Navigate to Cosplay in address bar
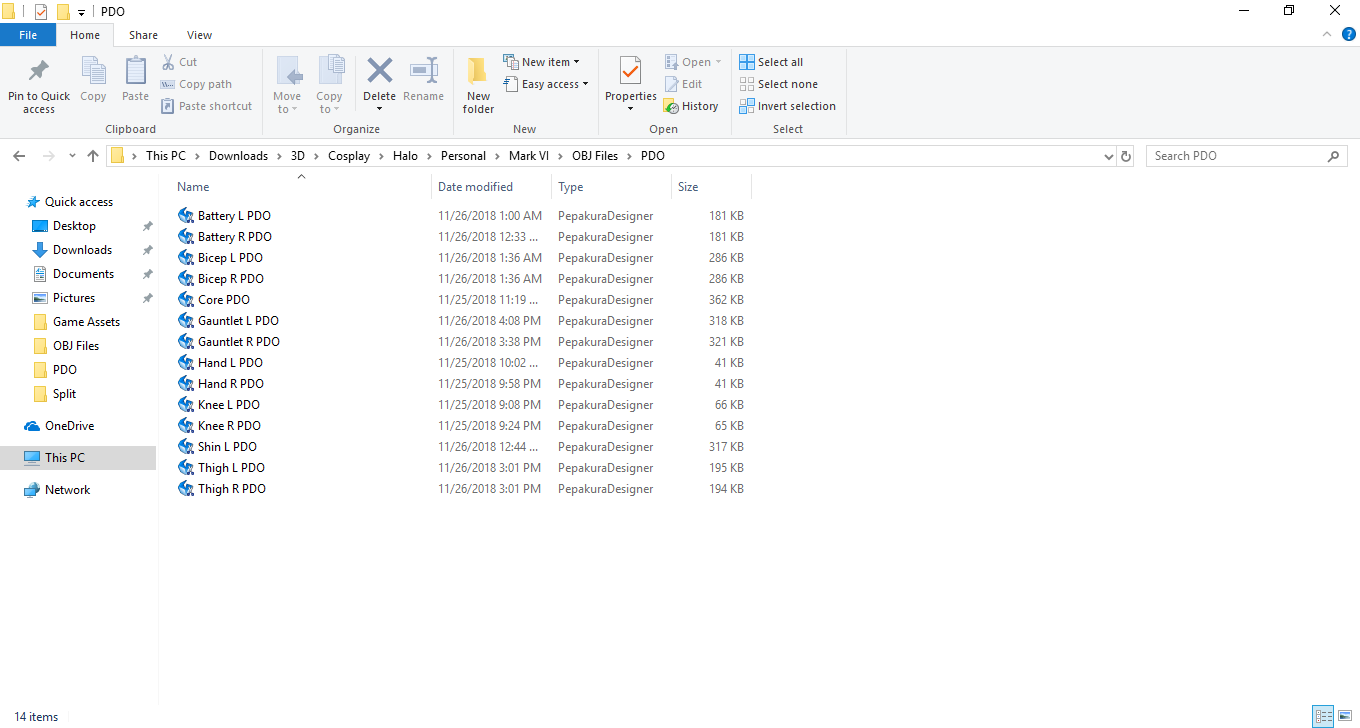The width and height of the screenshot is (1360, 728). pyautogui.click(x=349, y=156)
